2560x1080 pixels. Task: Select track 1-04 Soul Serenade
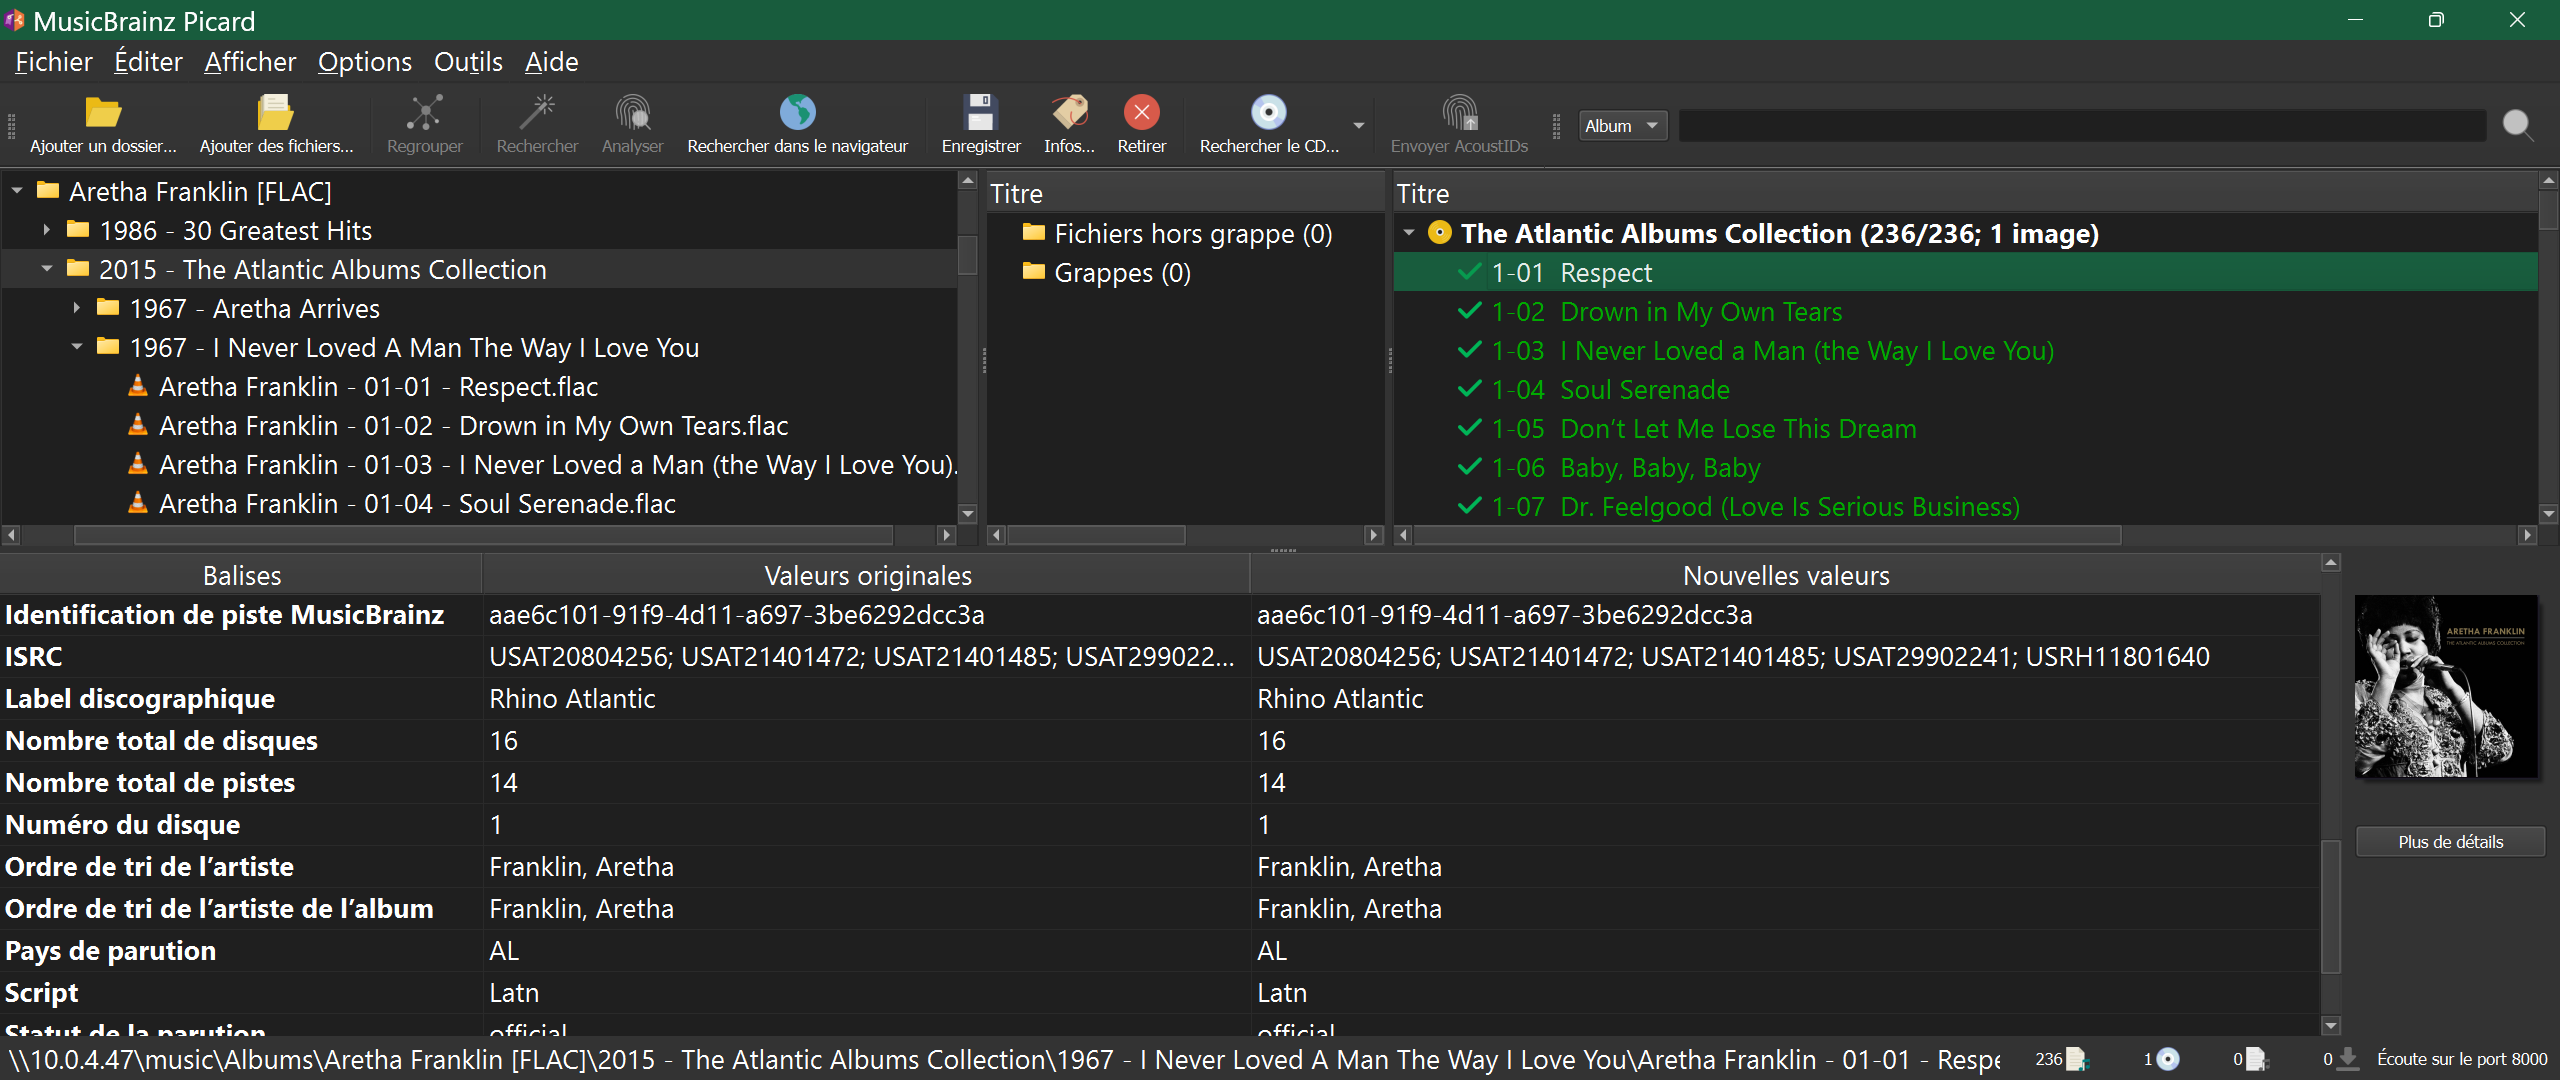click(x=1644, y=390)
